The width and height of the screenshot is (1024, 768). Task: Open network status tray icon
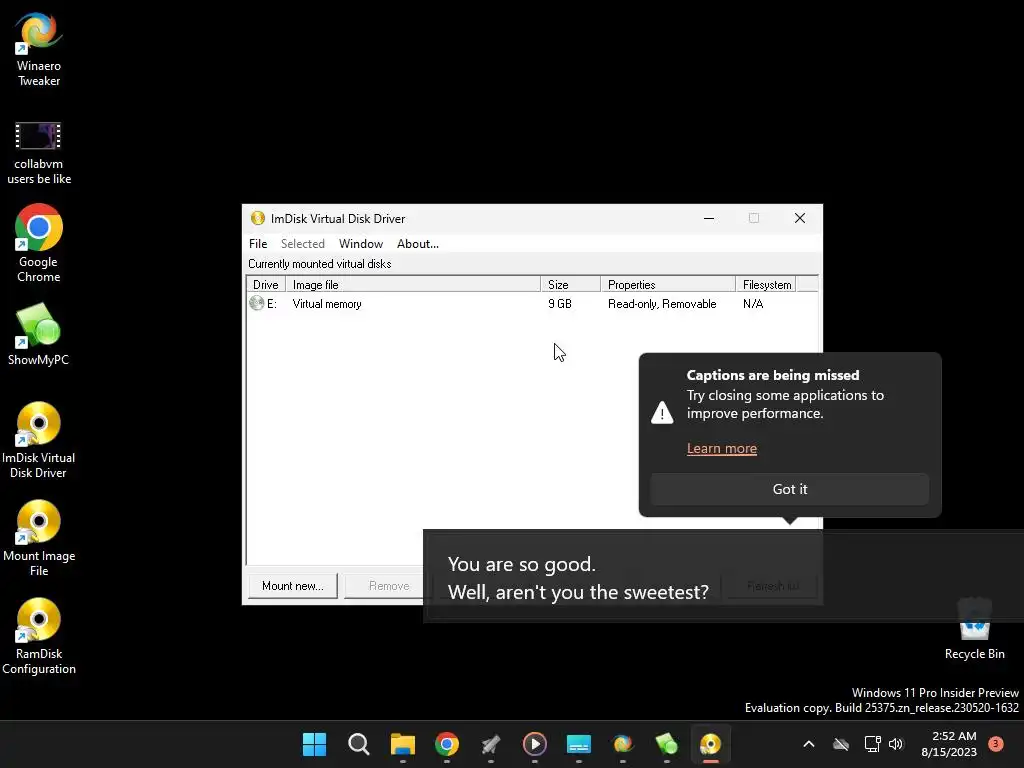[x=872, y=744]
